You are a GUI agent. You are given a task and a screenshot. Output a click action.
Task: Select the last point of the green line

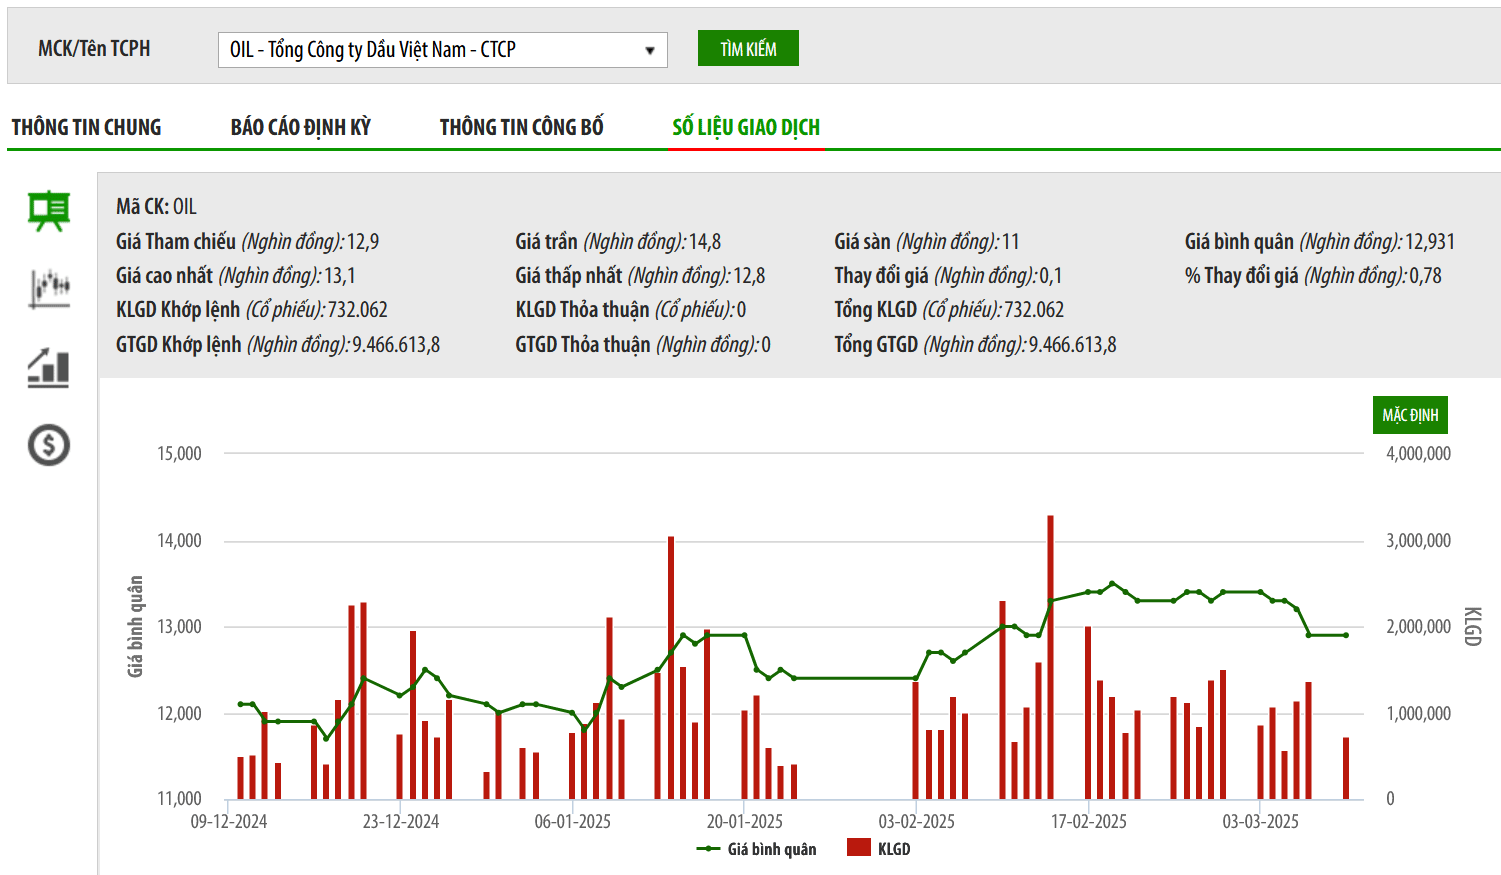(1346, 635)
